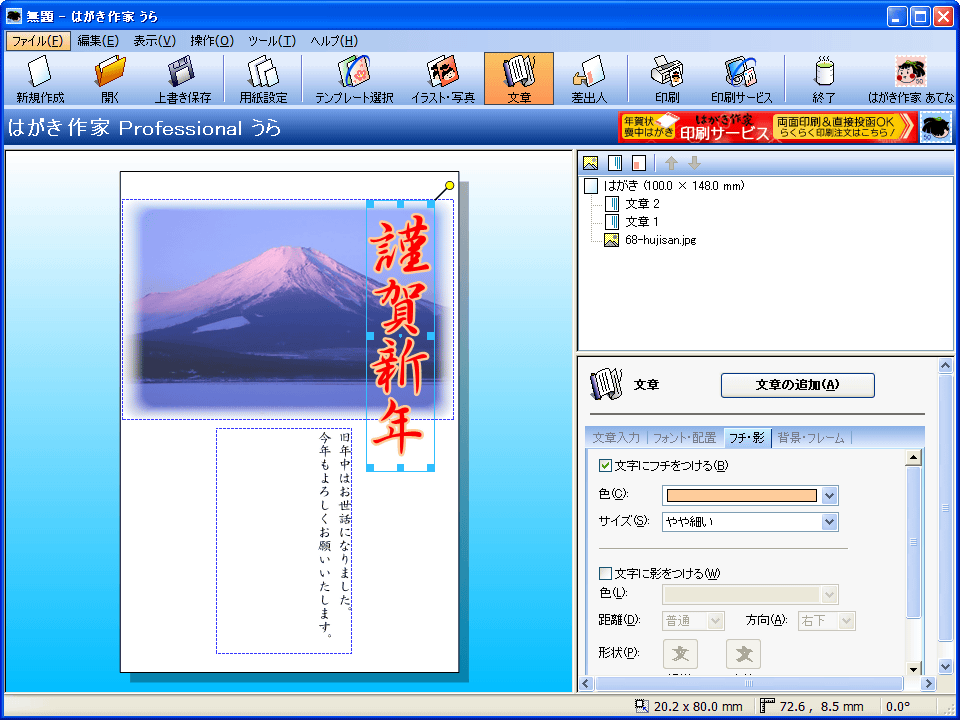Open 編集 menu

point(98,41)
